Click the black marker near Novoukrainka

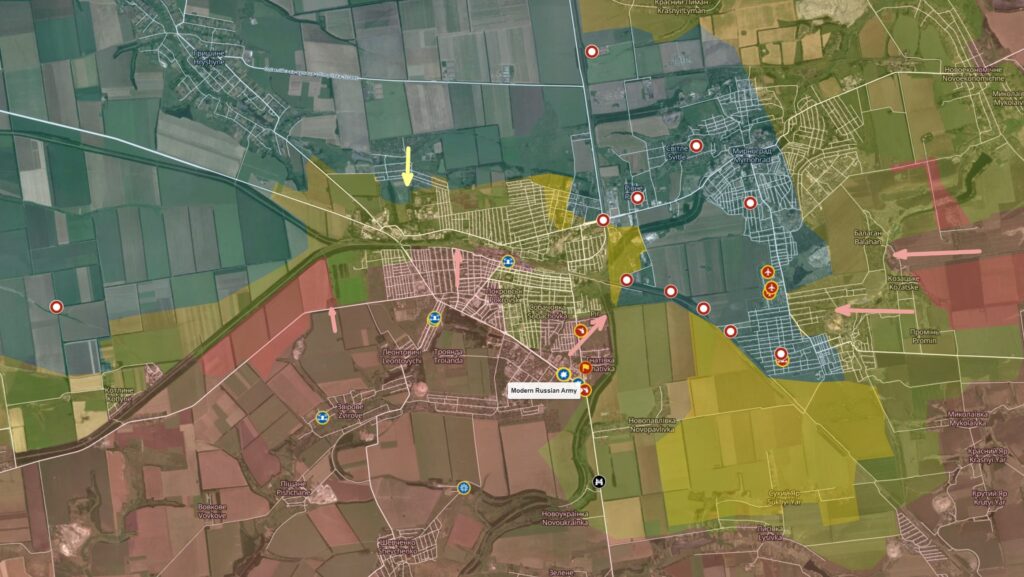[x=599, y=482]
